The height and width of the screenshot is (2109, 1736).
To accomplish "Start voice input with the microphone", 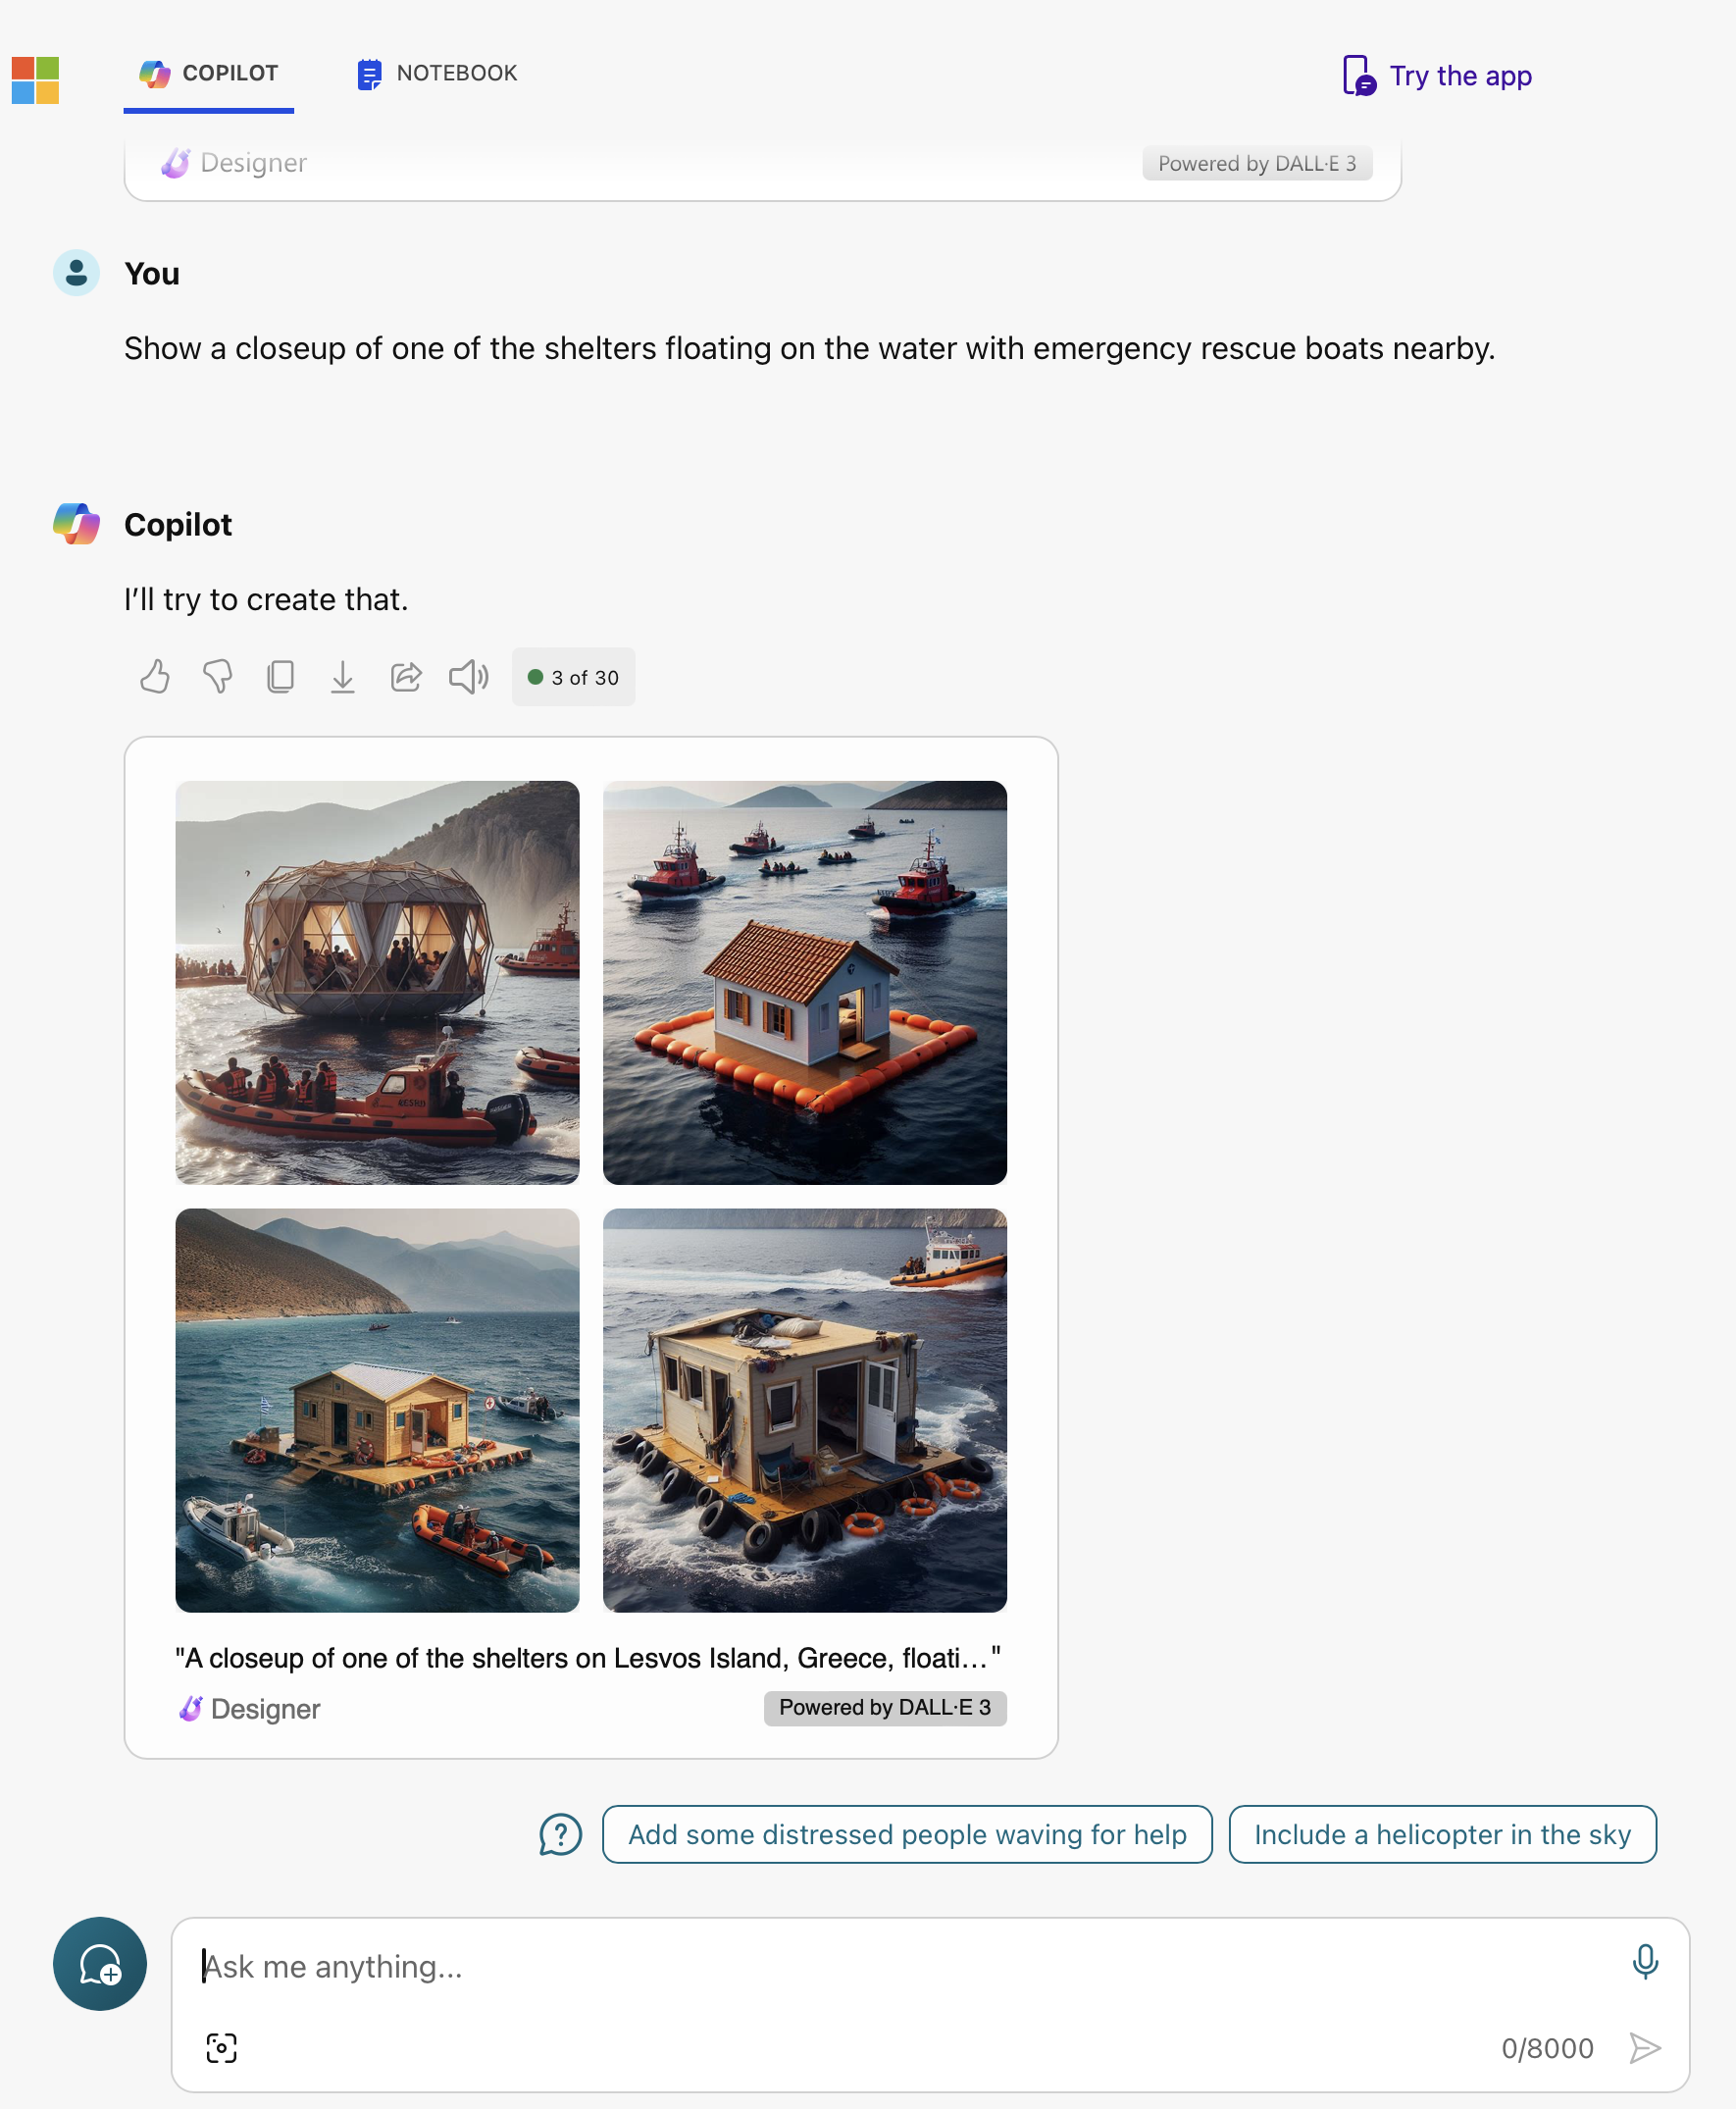I will click(1644, 1962).
